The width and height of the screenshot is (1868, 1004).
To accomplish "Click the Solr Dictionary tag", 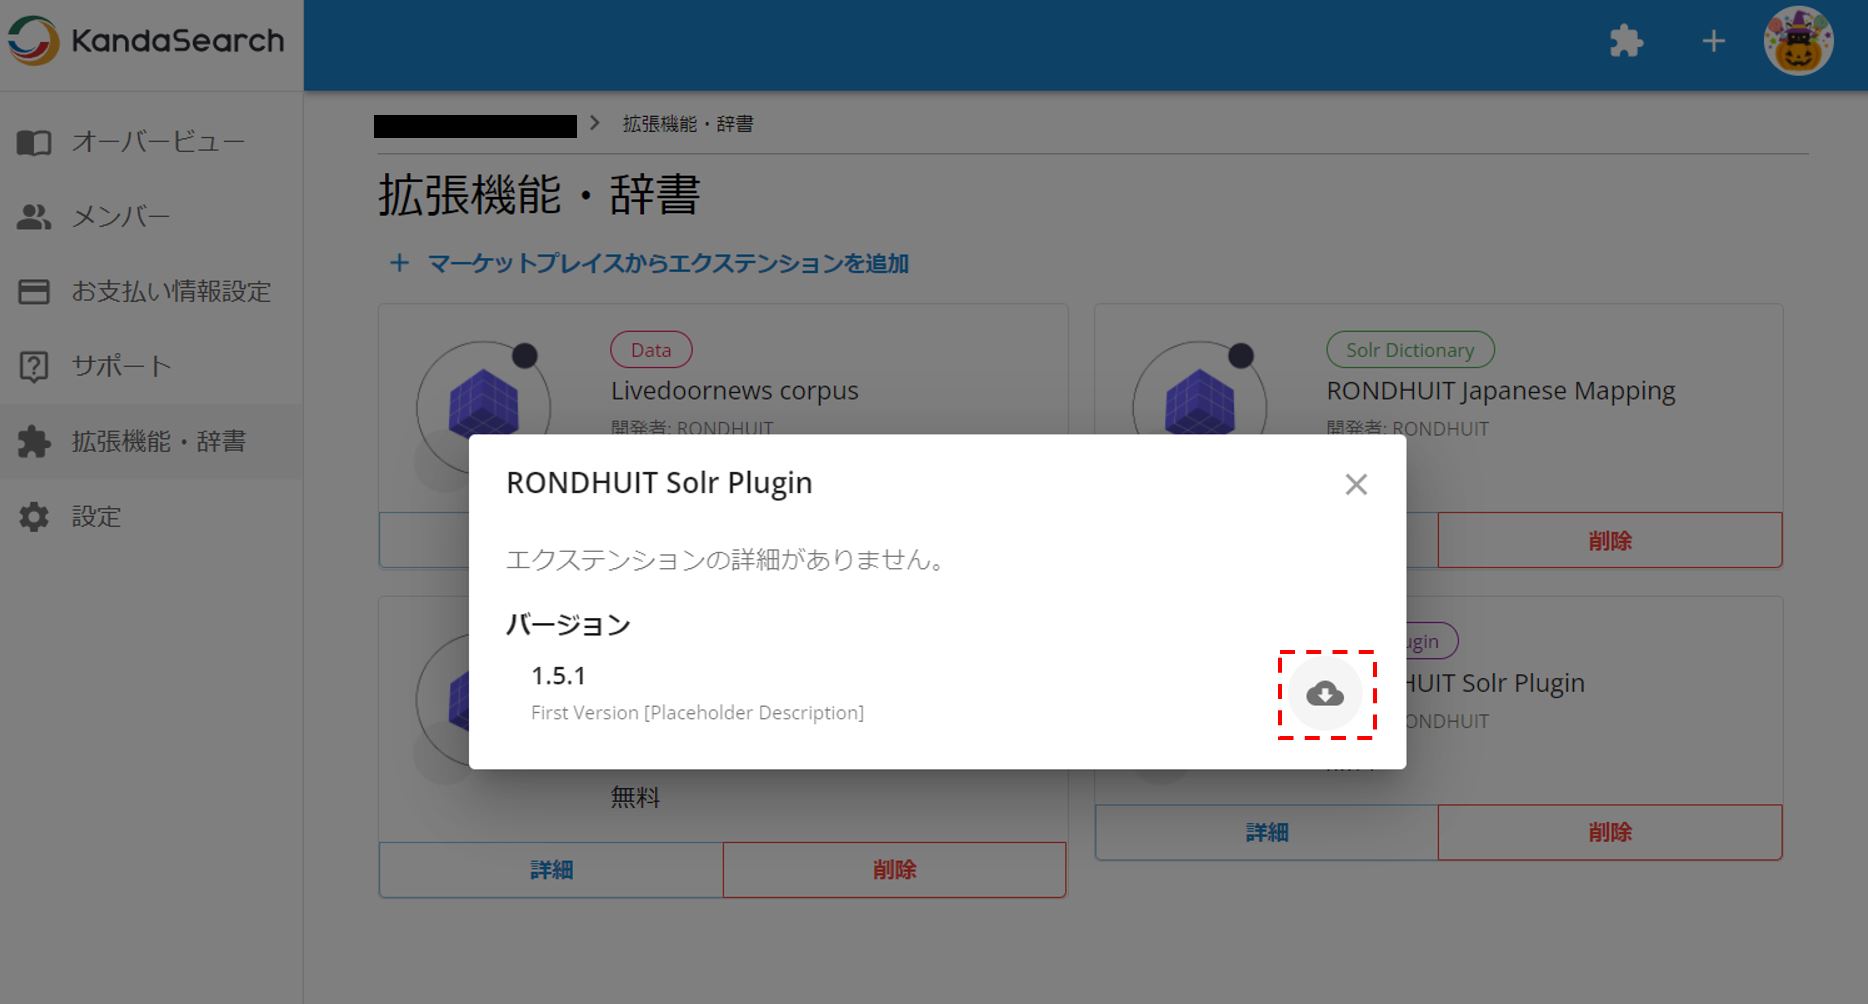I will 1410,350.
